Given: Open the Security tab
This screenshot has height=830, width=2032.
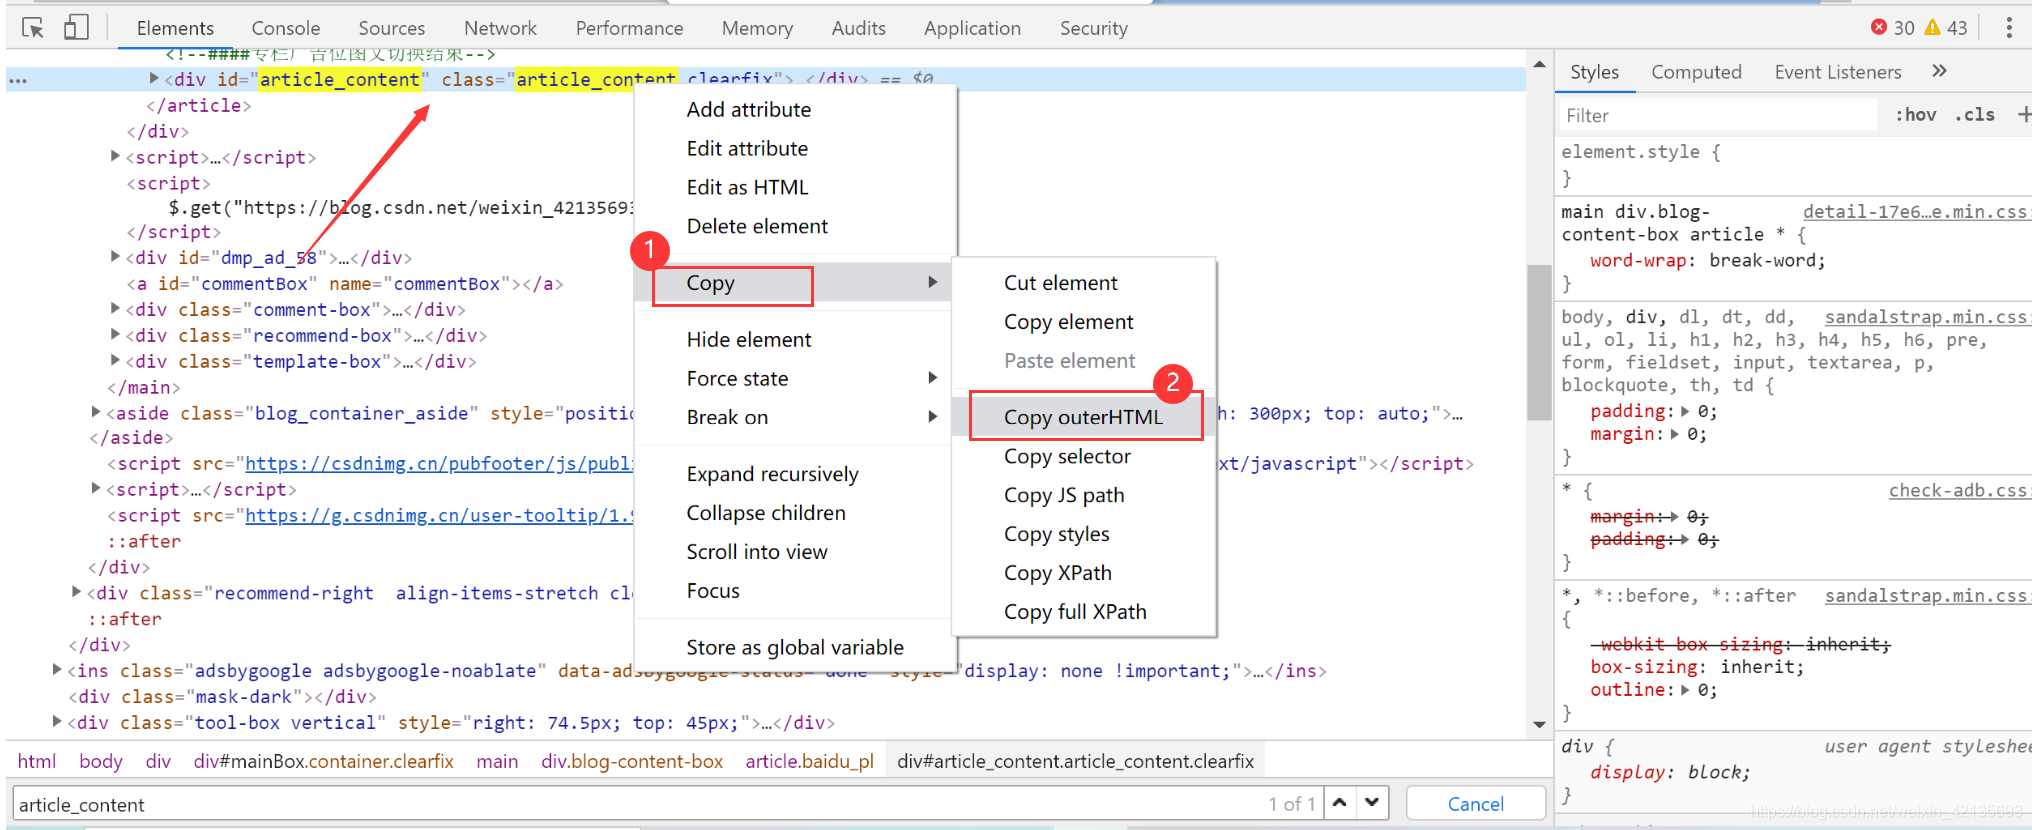Looking at the screenshot, I should tap(1094, 28).
